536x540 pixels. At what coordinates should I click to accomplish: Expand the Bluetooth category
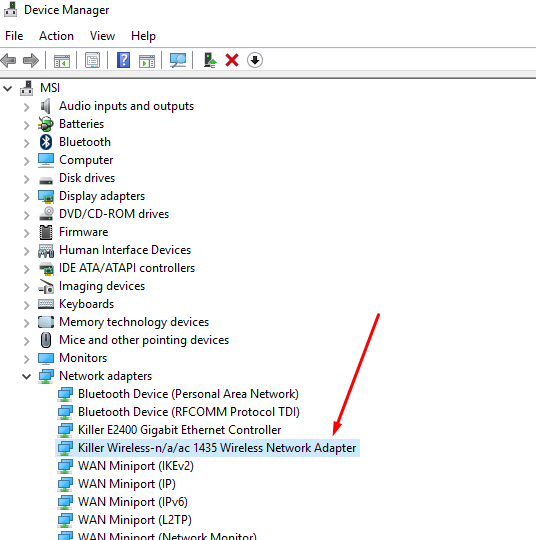[27, 143]
